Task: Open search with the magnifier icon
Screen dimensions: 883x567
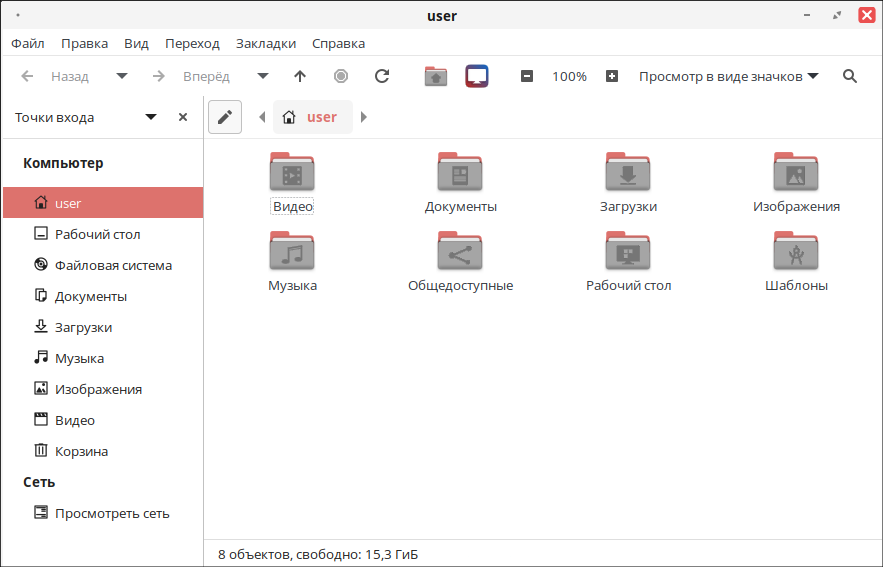Action: coord(850,76)
